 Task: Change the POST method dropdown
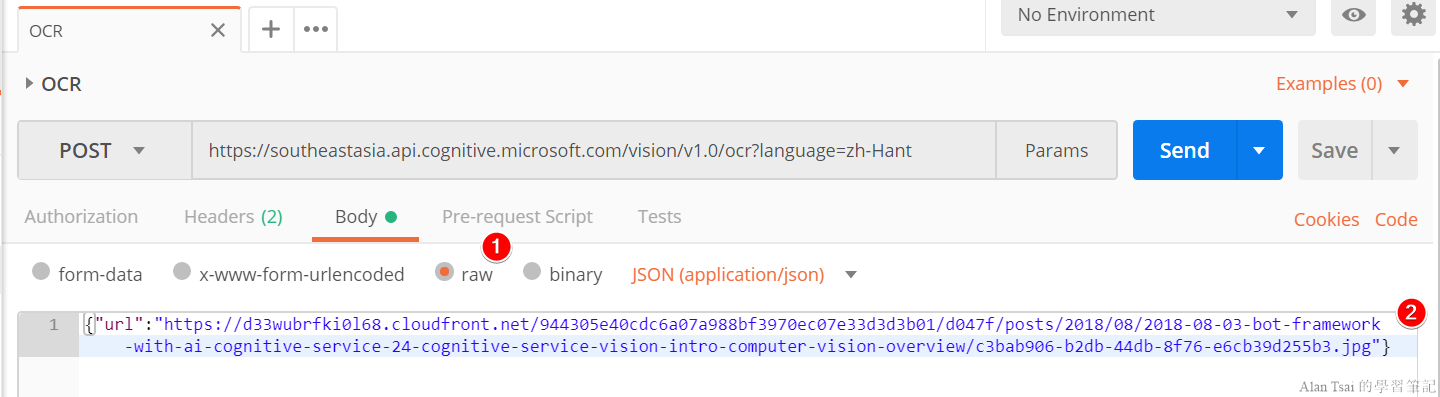tap(105, 151)
